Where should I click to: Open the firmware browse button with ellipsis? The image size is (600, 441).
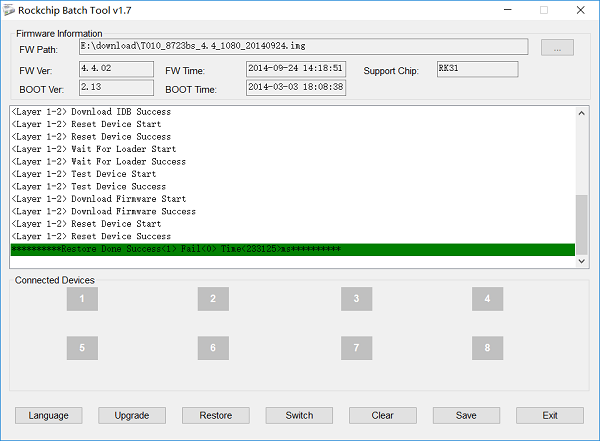coord(557,47)
